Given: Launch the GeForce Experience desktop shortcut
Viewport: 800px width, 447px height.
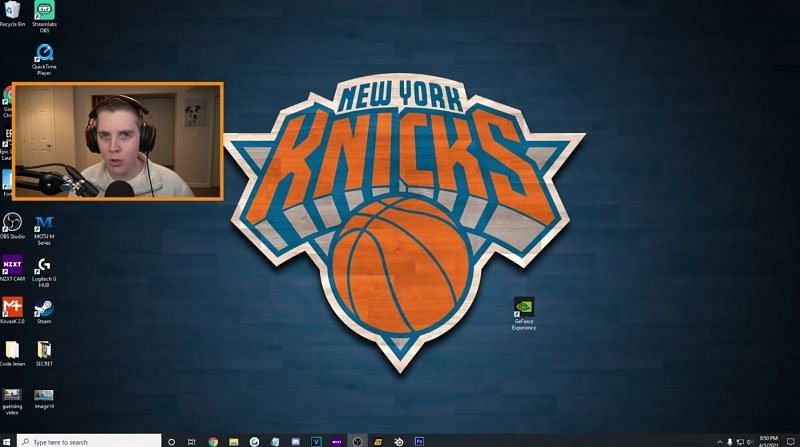Looking at the screenshot, I should [524, 314].
